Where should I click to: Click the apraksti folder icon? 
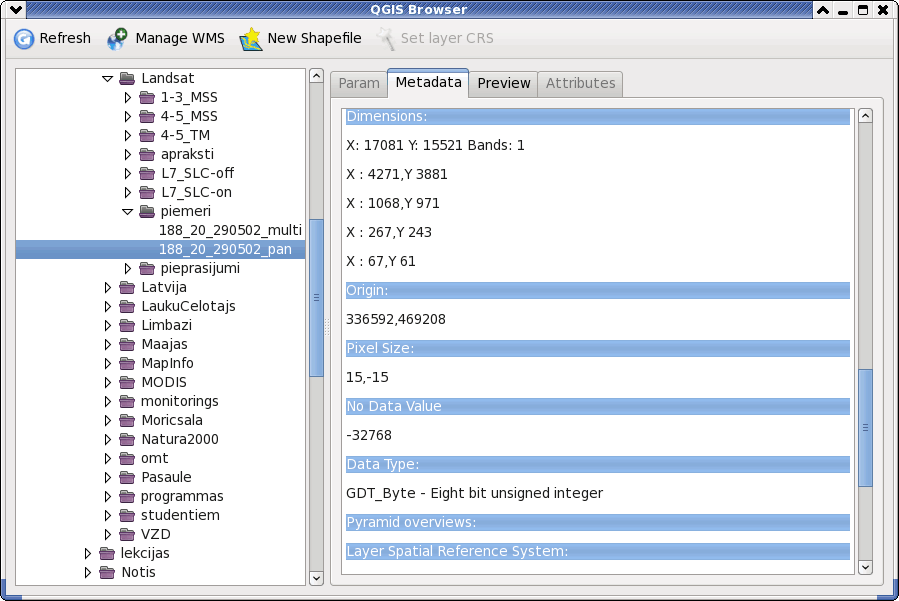[x=147, y=154]
